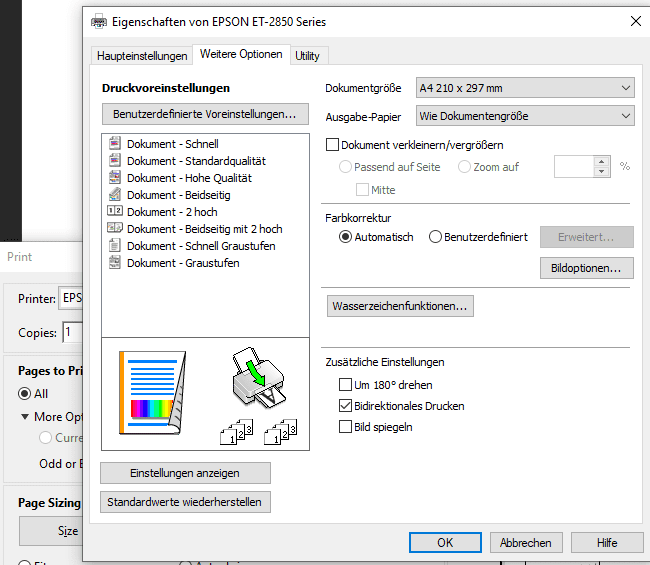
Task: Uncheck Bidirektionales Drucken
Action: (345, 405)
